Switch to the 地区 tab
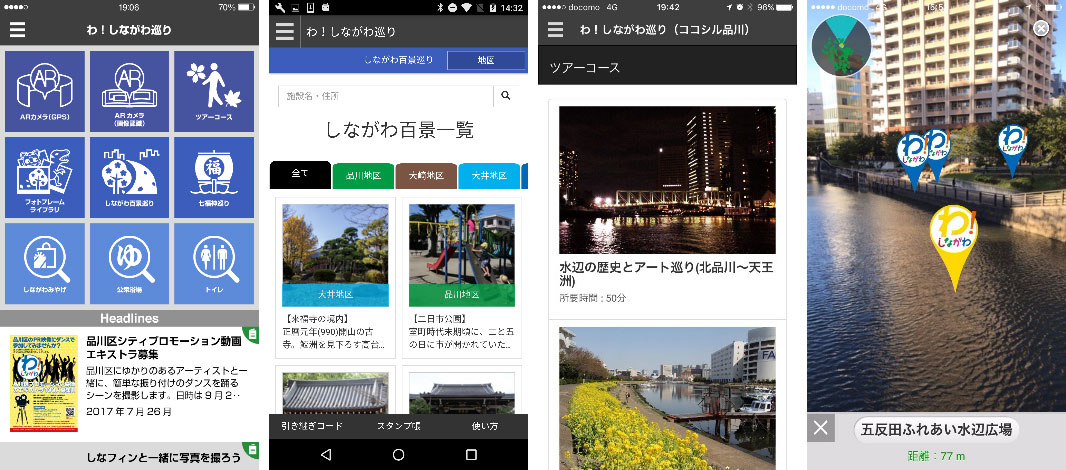This screenshot has height=470, width=1066. (485, 61)
